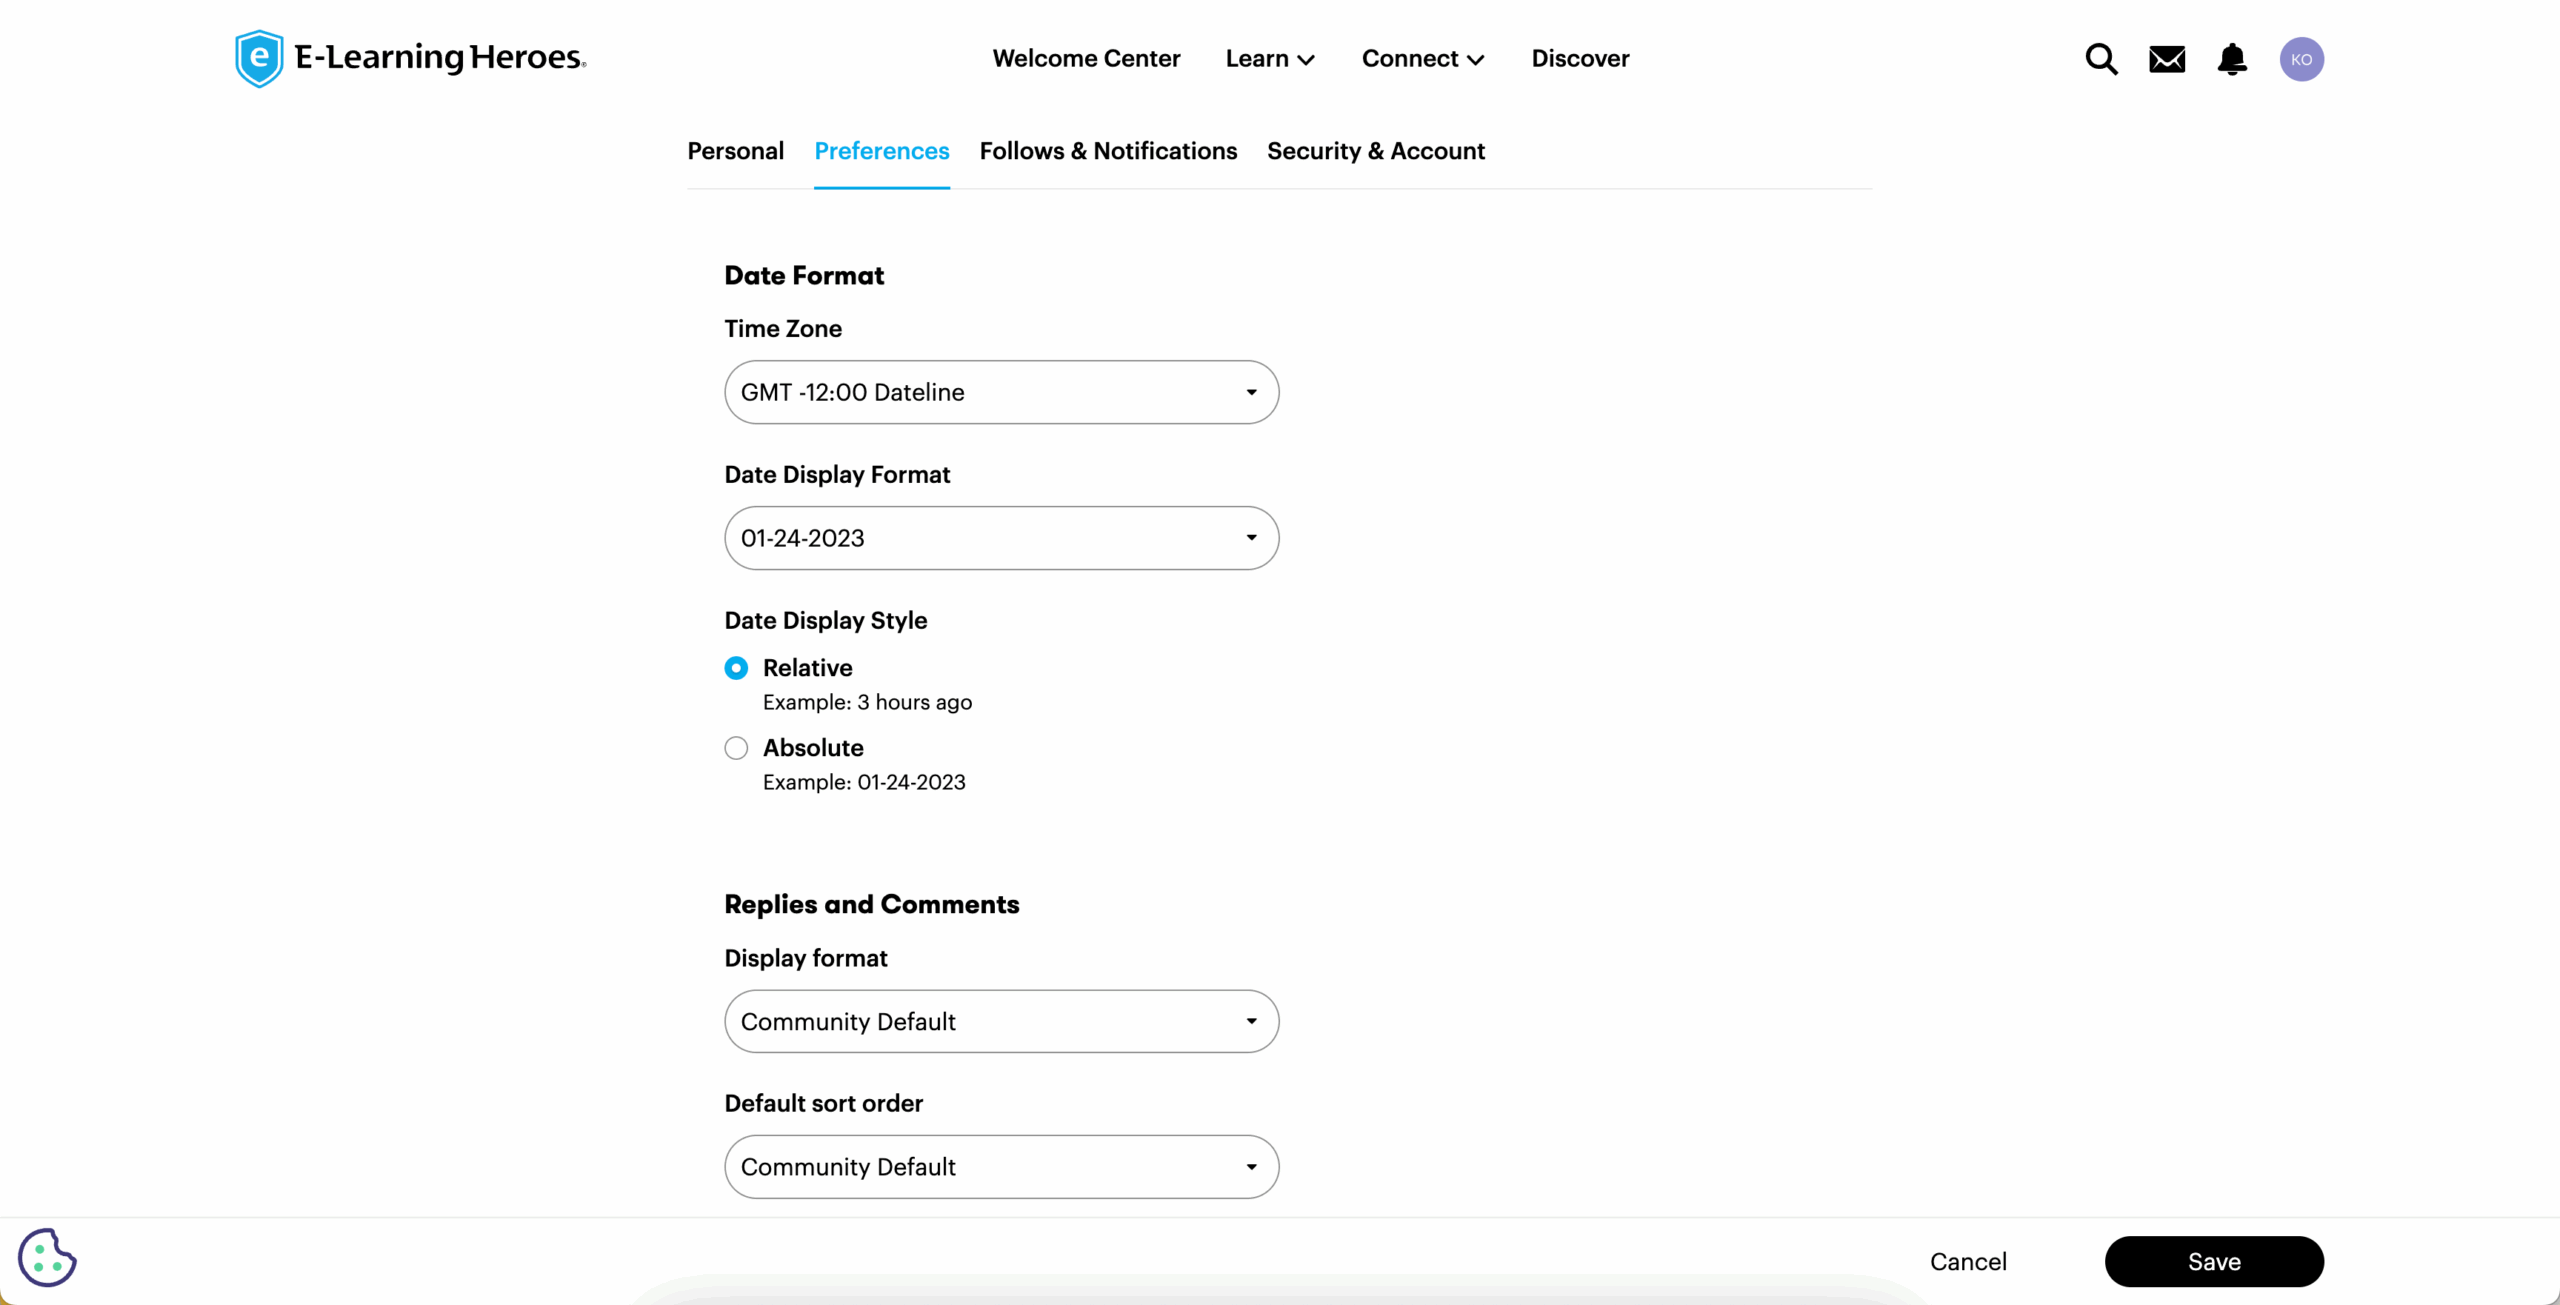Select the Relative date style

736,668
